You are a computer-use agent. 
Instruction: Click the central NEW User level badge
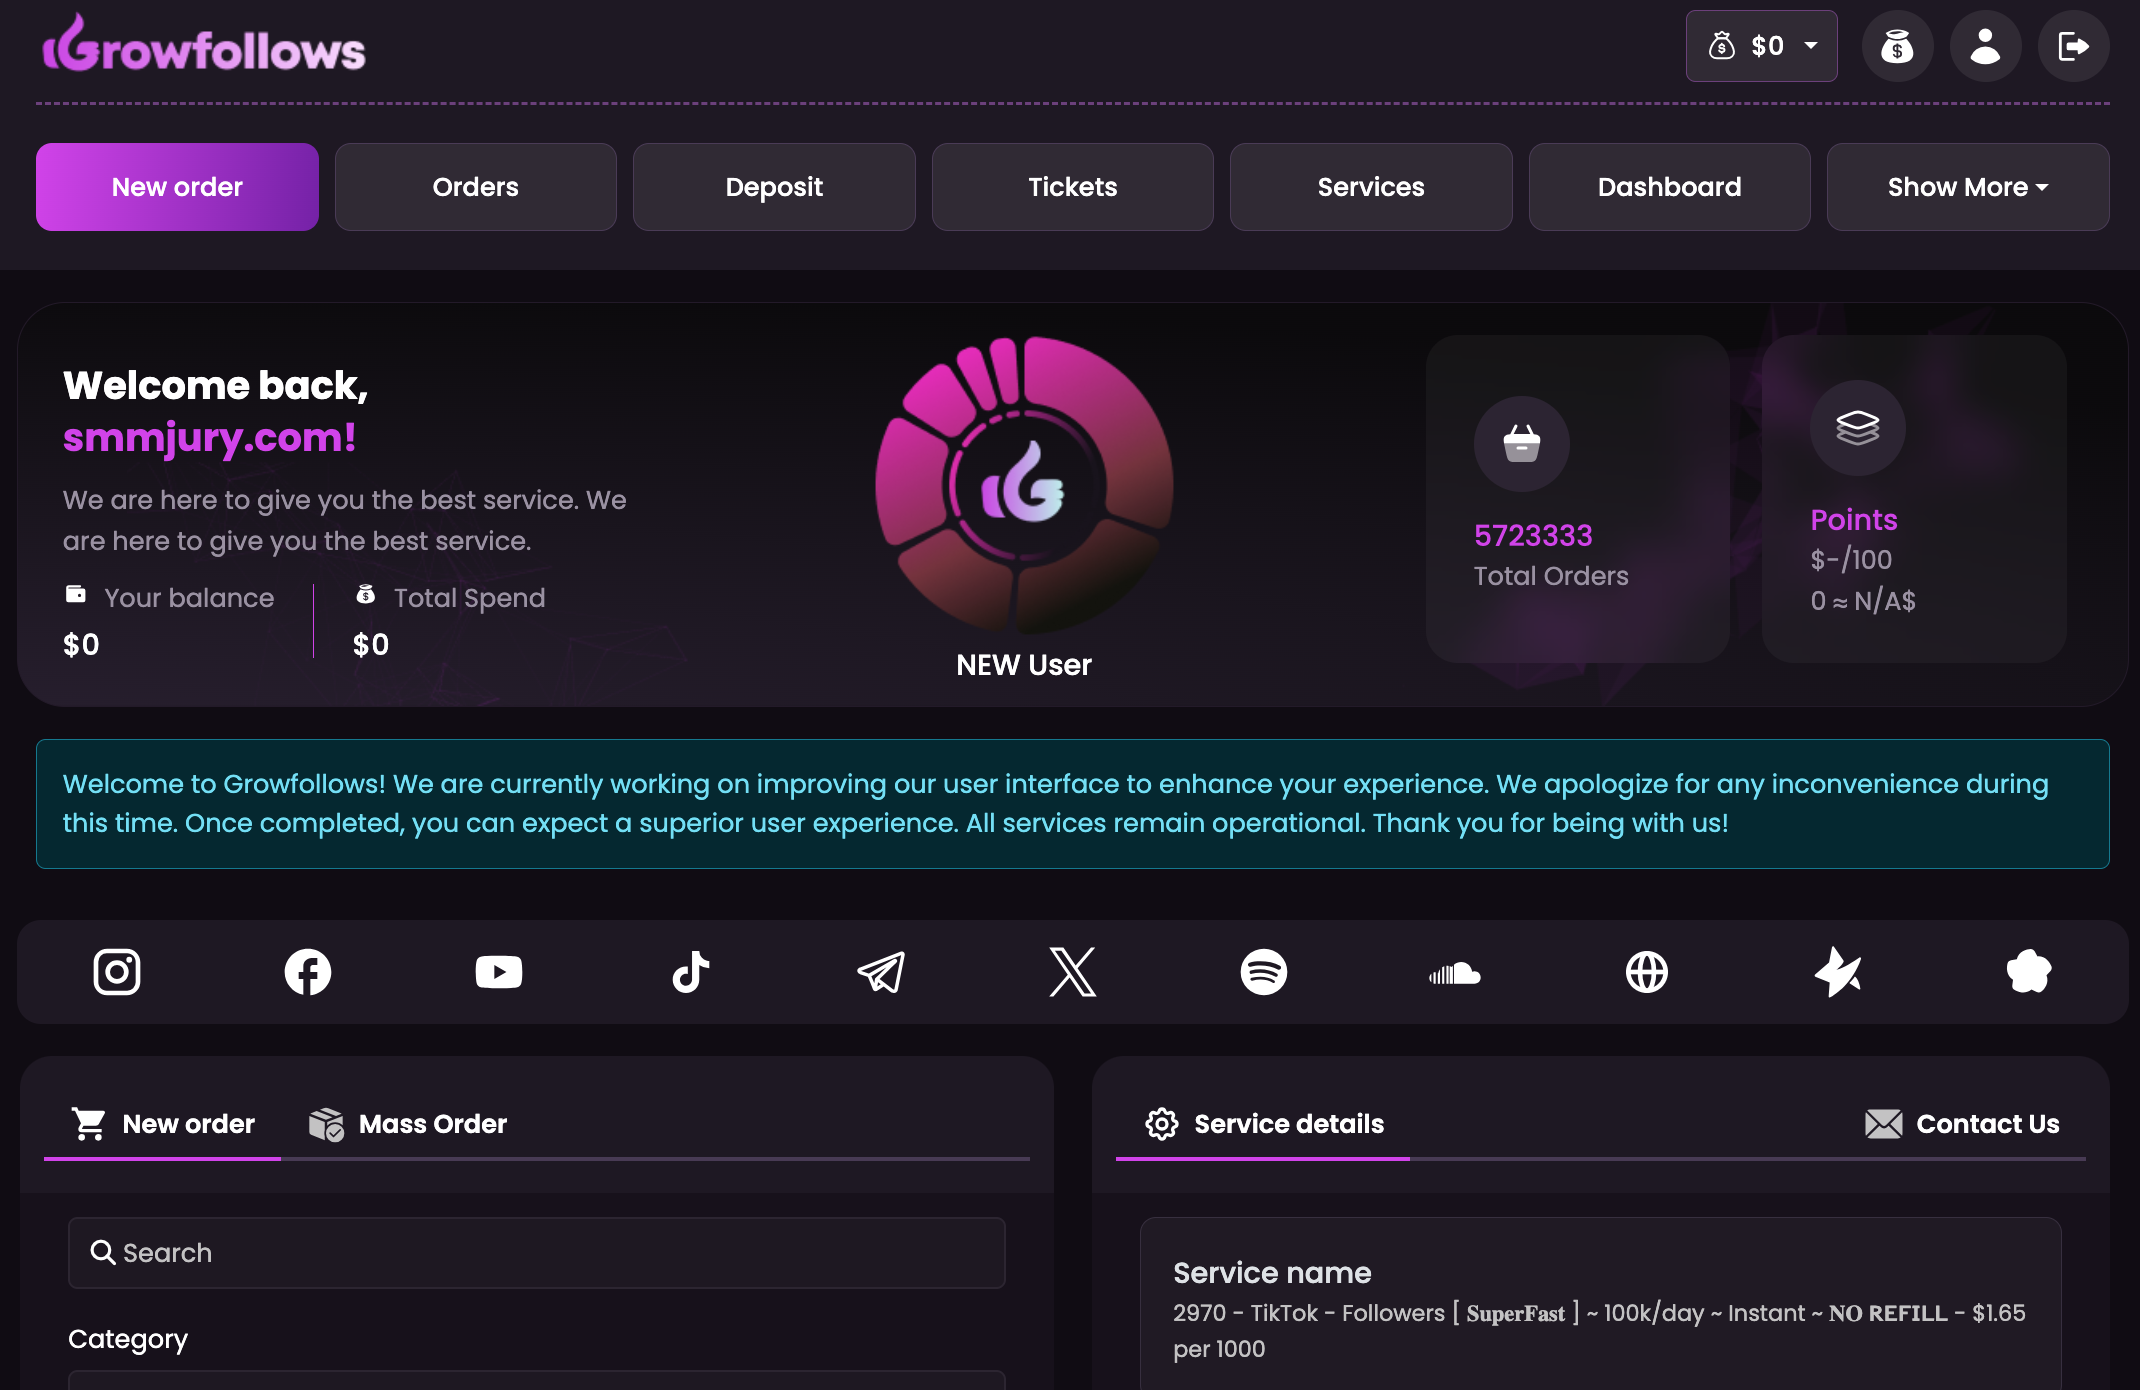1024,486
